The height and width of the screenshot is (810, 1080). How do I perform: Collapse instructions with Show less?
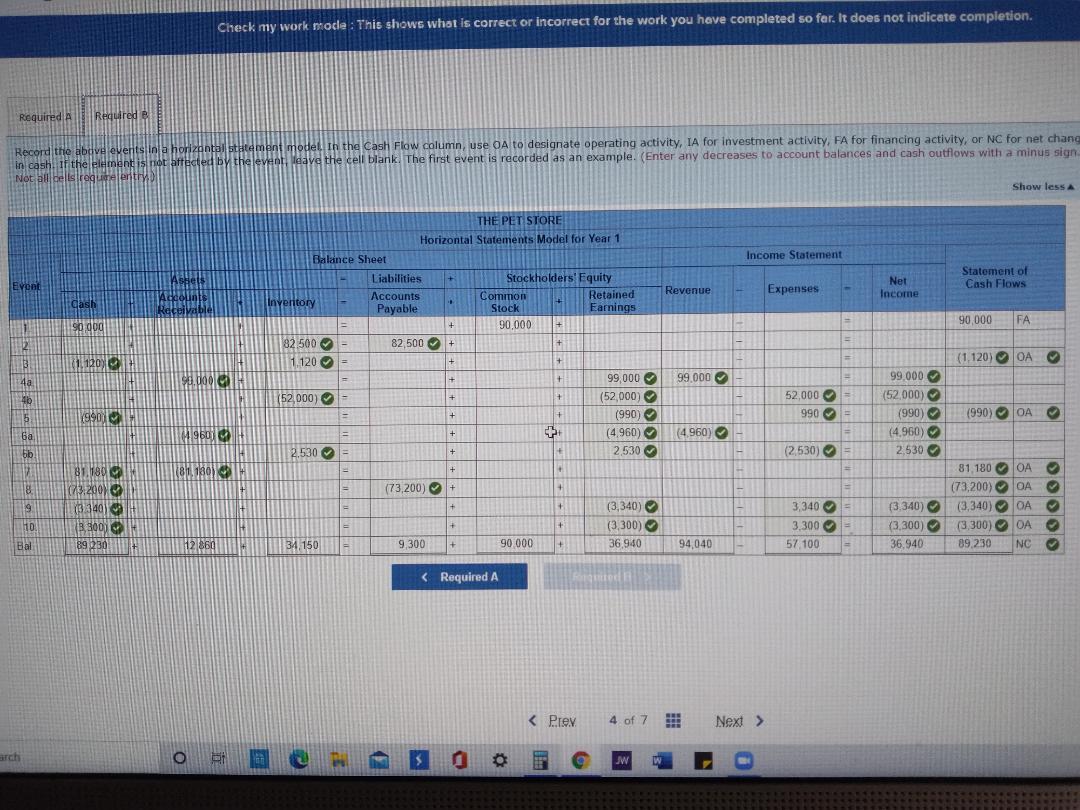[x=1043, y=187]
